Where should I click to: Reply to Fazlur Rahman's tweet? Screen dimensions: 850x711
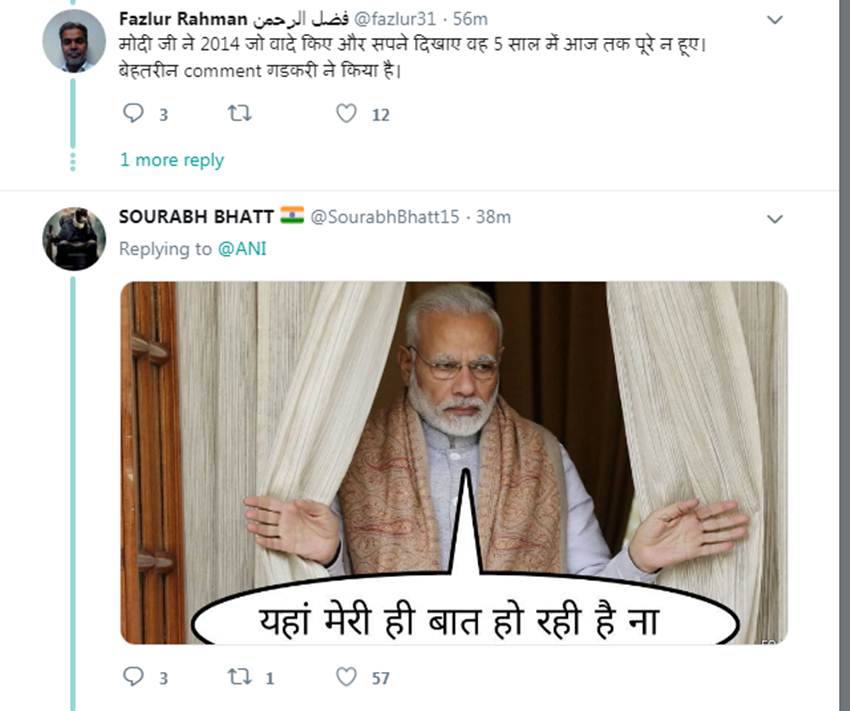click(x=134, y=114)
